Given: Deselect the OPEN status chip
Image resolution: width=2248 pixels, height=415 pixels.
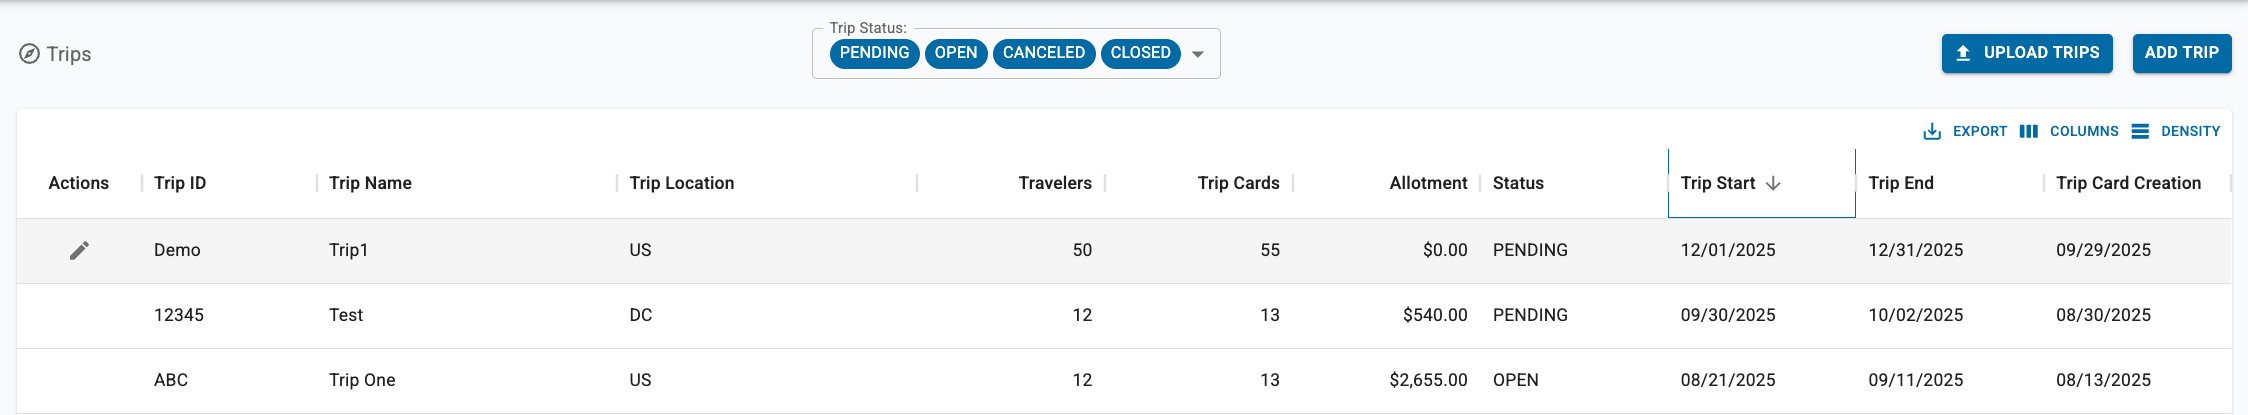Looking at the screenshot, I should pyautogui.click(x=956, y=53).
